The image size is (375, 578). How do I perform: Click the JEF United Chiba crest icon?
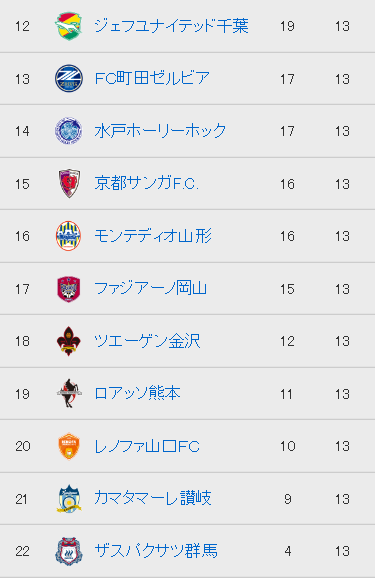point(69,26)
